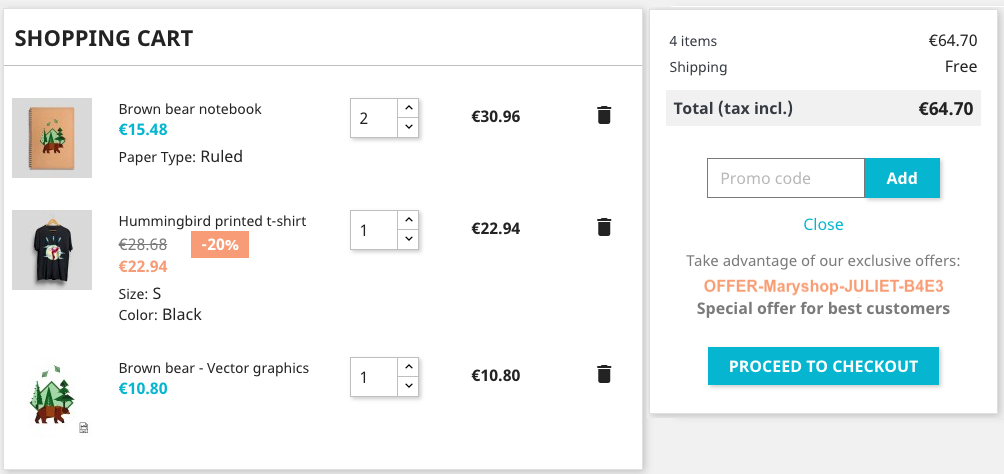Open Brown bear notebook thumbnail
This screenshot has width=1004, height=474.
[52, 138]
